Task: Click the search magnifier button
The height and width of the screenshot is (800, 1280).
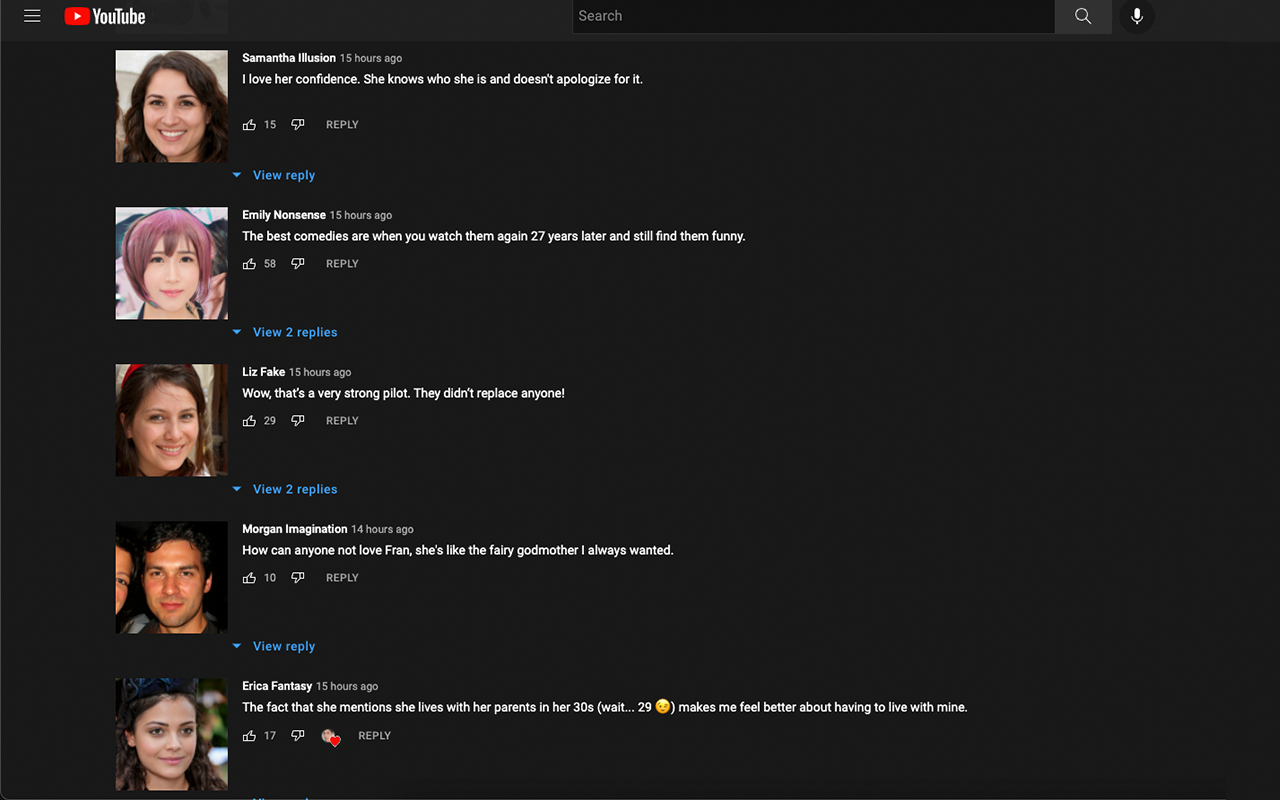Action: [1083, 16]
